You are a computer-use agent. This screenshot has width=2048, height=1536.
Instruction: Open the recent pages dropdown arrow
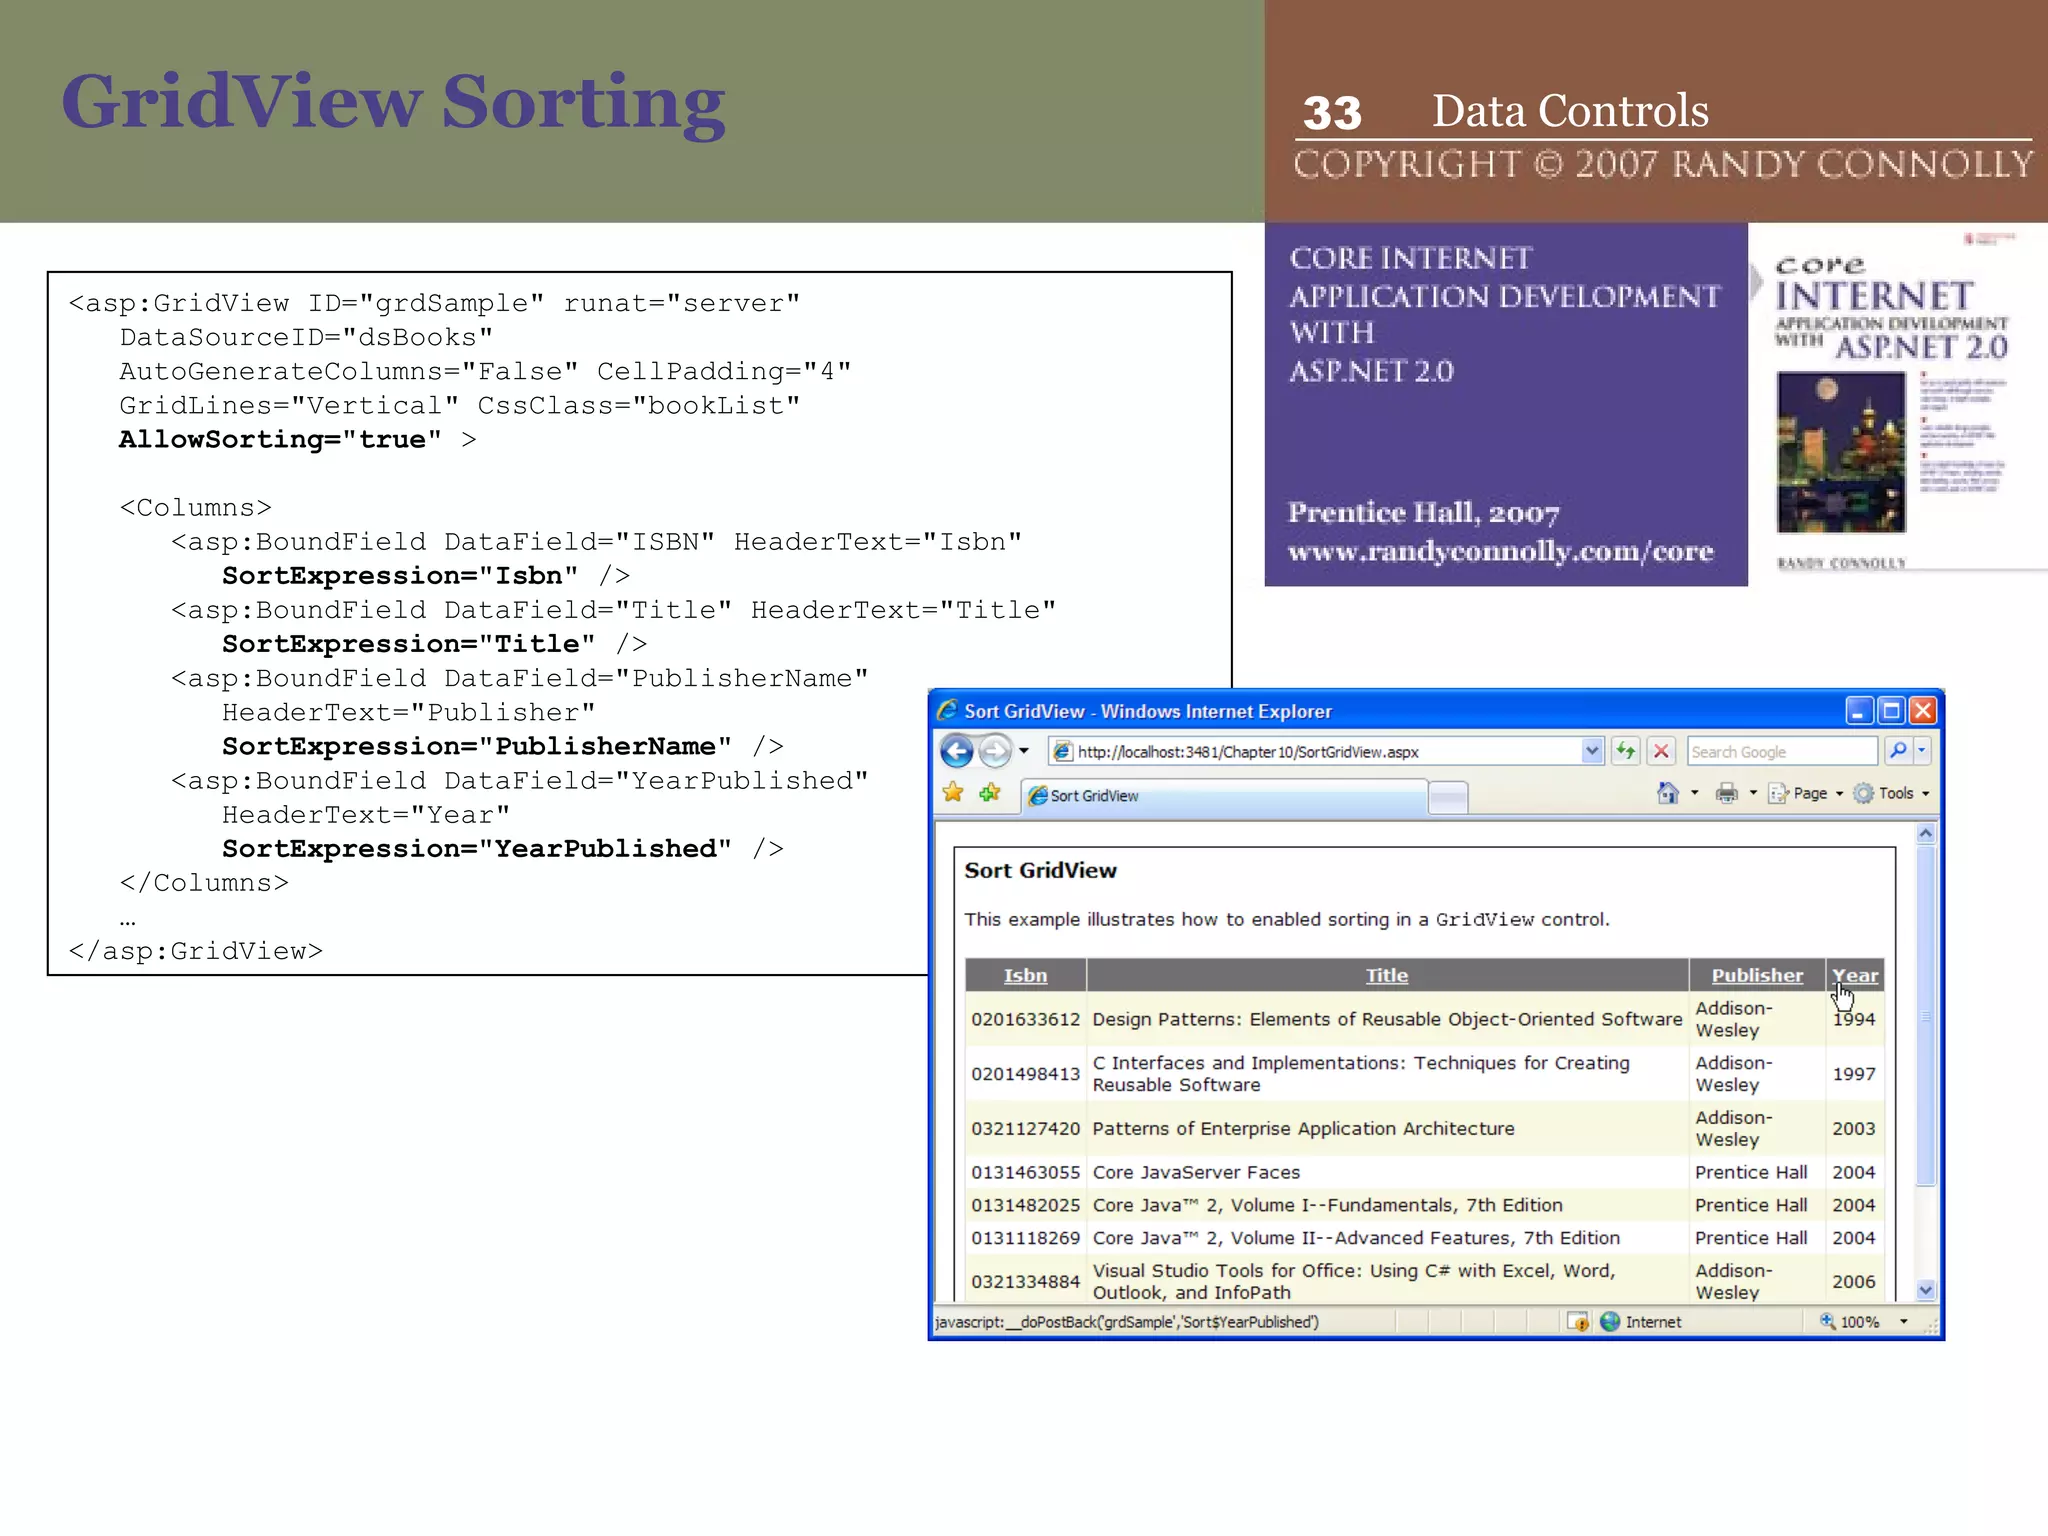coord(1024,751)
